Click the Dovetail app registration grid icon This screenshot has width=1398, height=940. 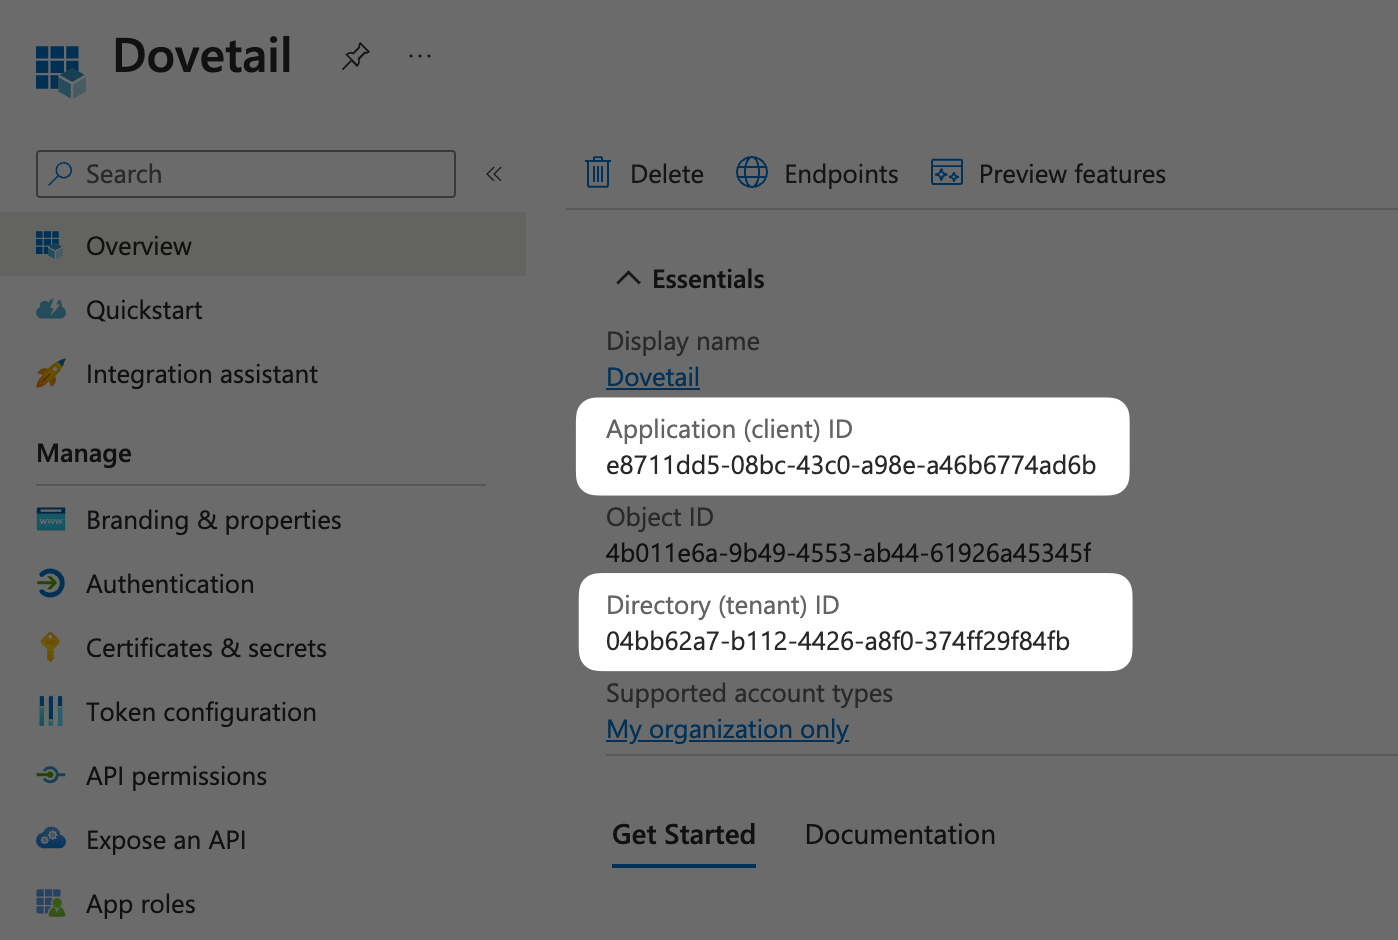click(60, 71)
